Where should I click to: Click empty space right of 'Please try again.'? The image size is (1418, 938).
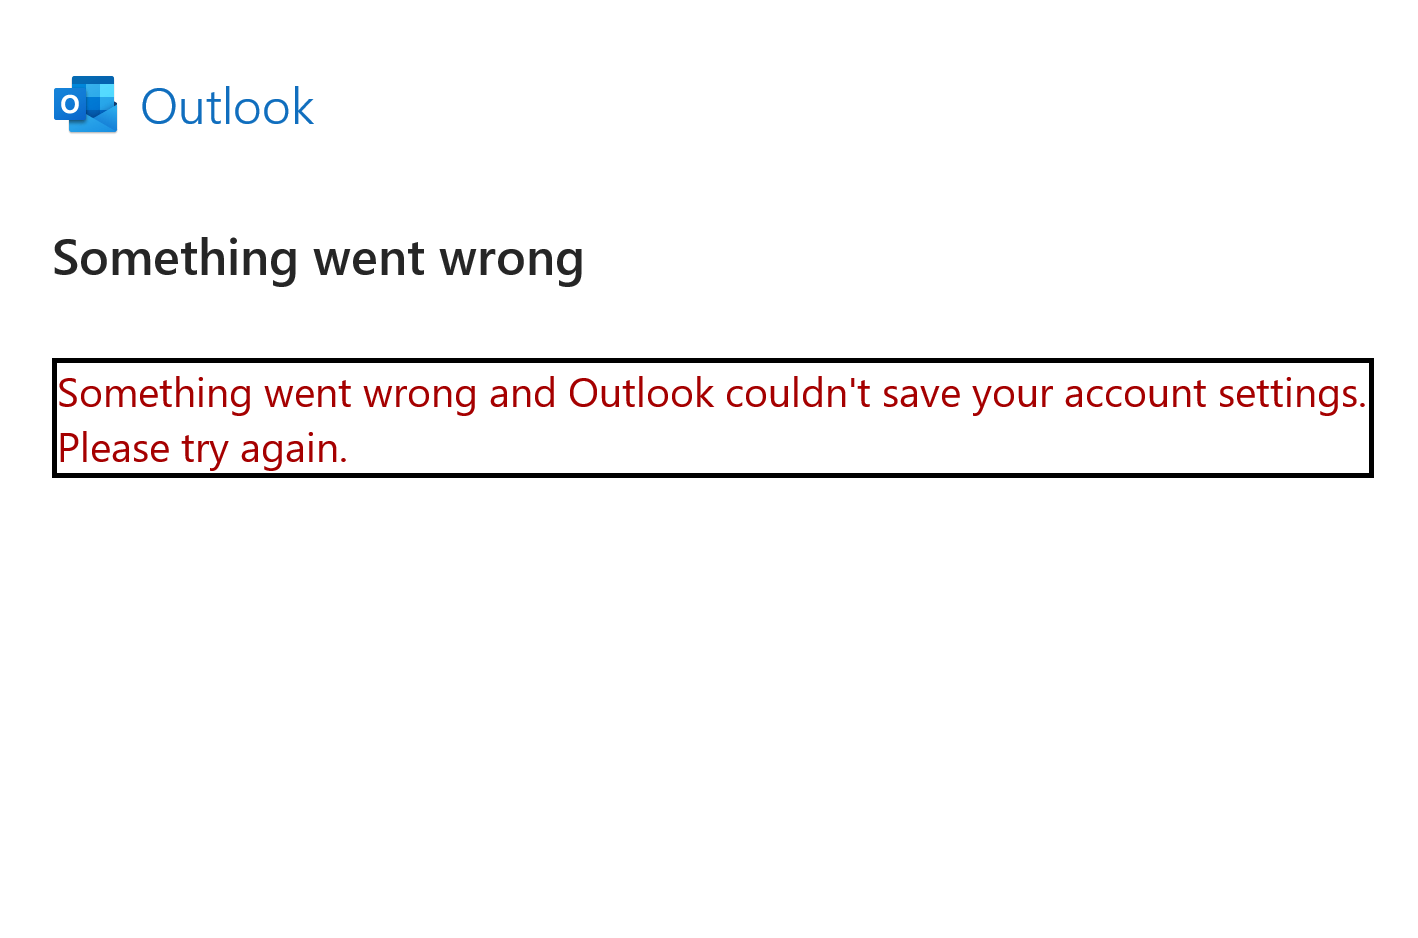850,448
